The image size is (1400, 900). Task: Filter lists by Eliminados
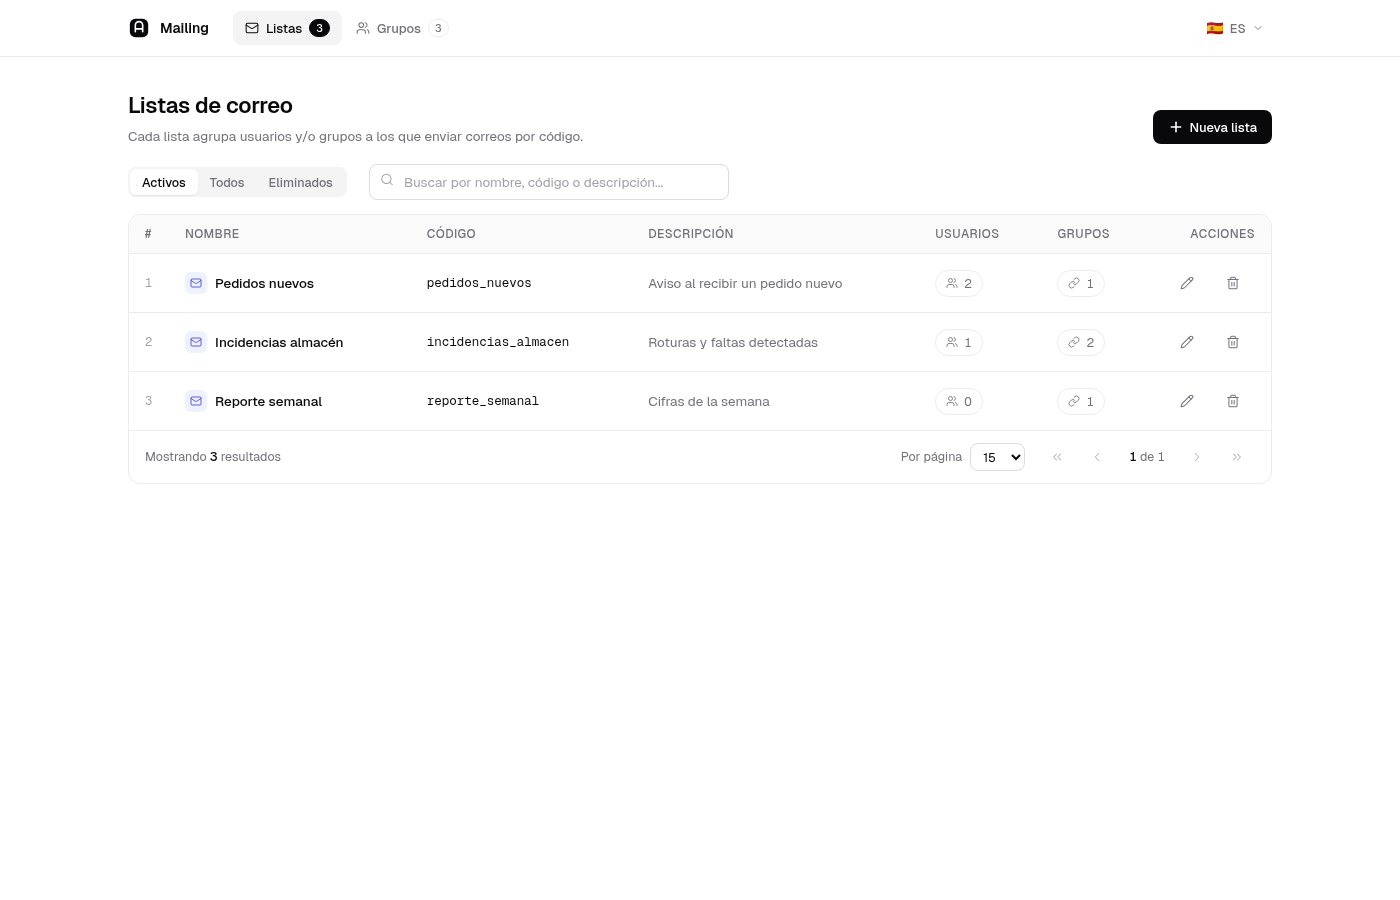tap(300, 182)
